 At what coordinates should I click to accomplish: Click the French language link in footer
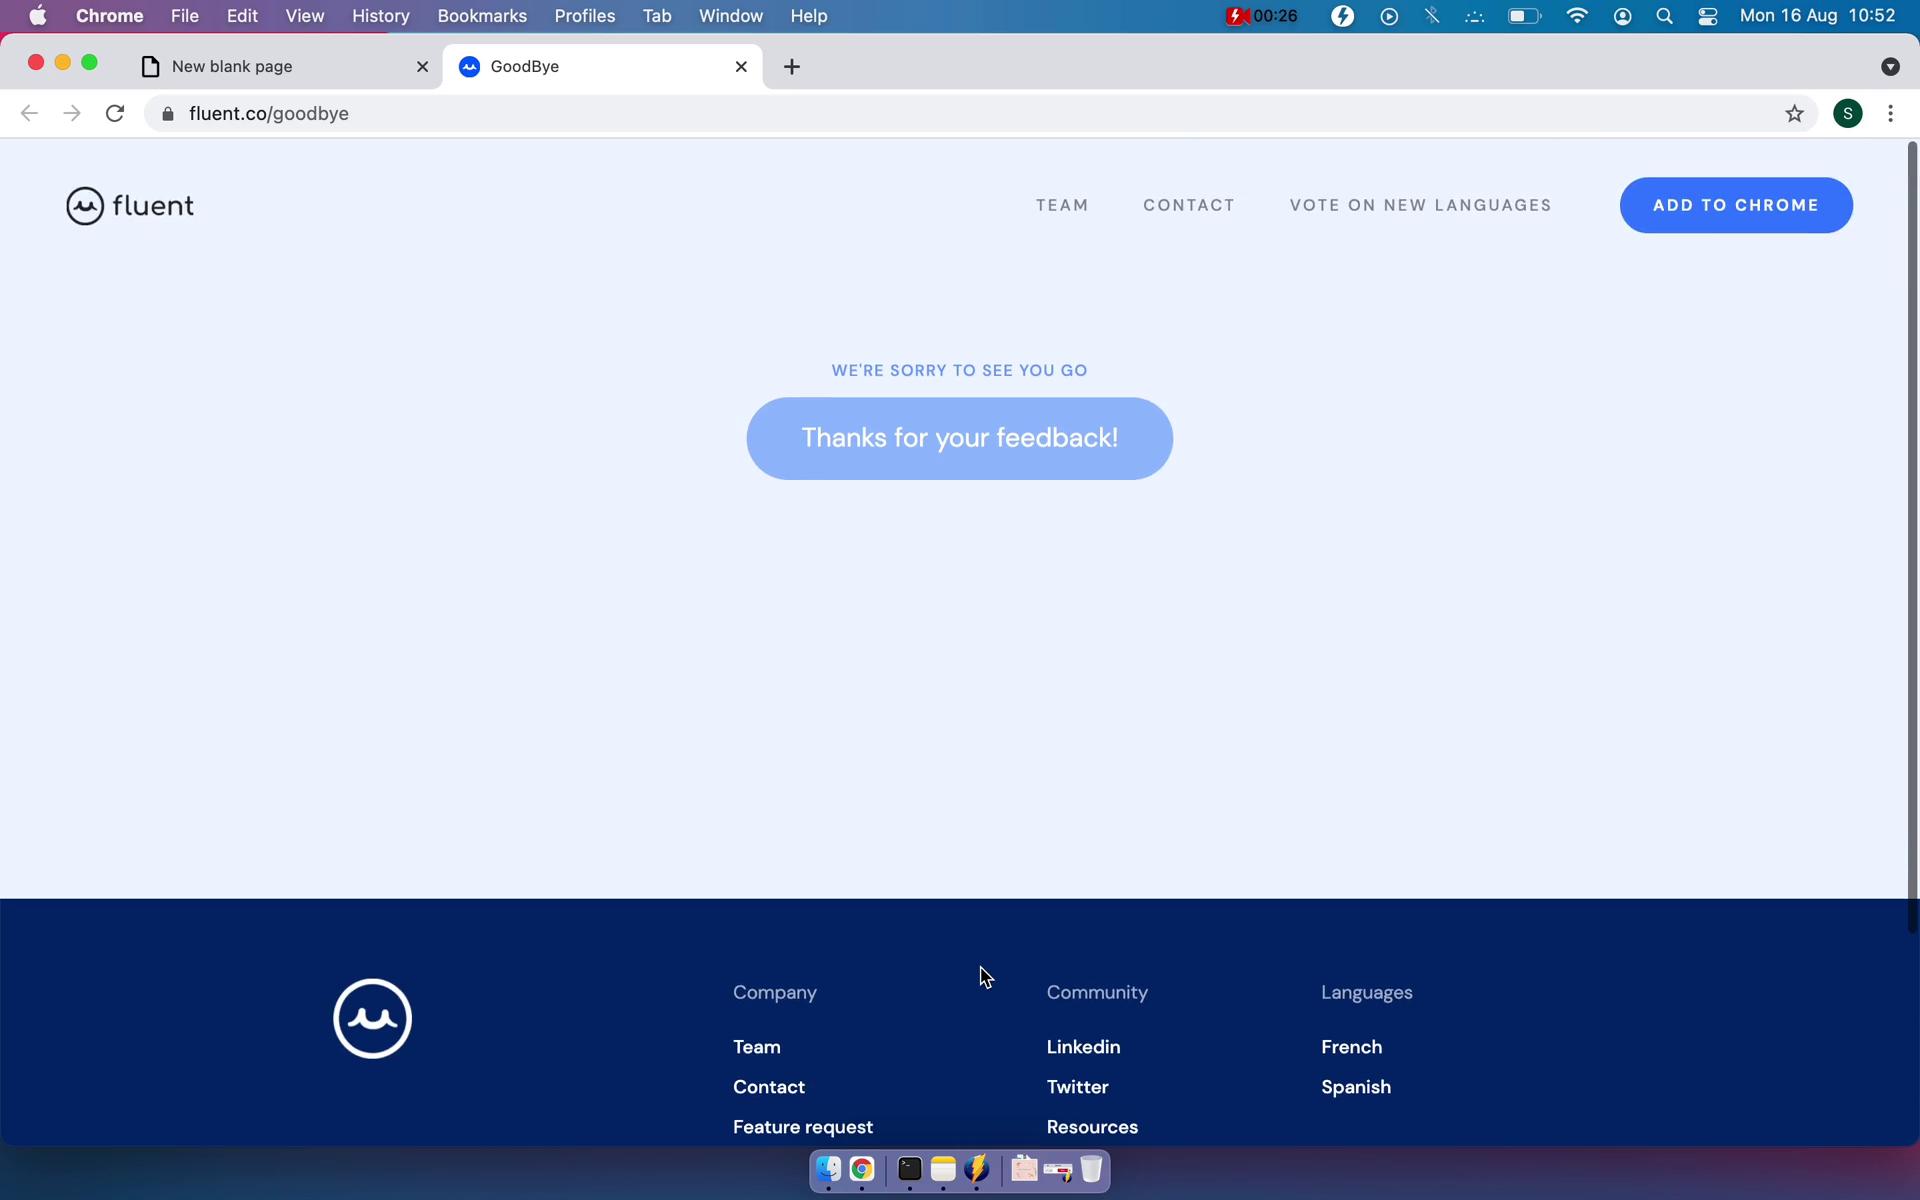1350,1047
